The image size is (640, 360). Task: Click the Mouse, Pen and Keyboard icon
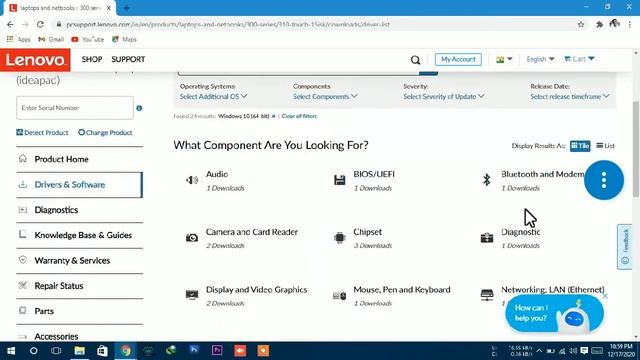(x=339, y=295)
